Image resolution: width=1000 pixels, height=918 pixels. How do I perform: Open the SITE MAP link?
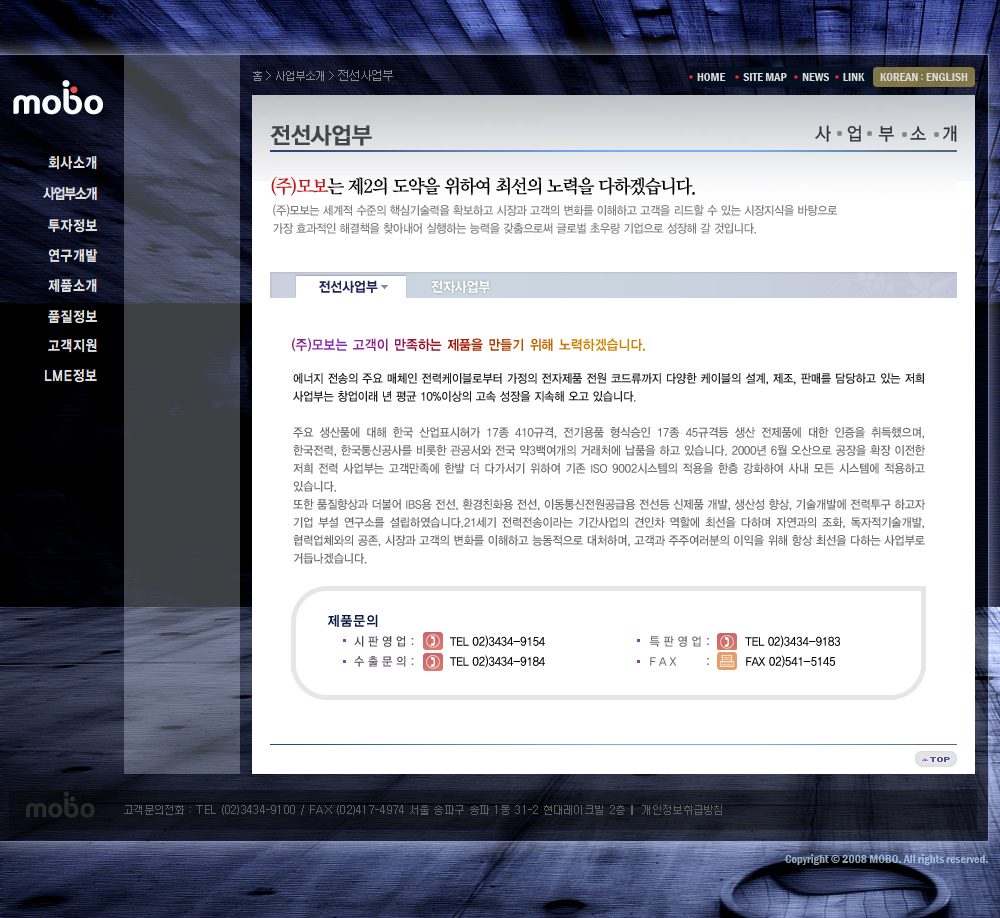[764, 77]
